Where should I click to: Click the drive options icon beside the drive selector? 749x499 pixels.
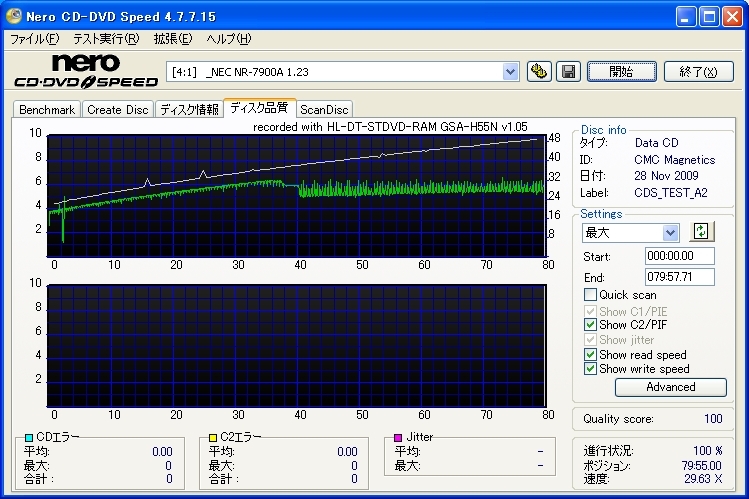(540, 71)
